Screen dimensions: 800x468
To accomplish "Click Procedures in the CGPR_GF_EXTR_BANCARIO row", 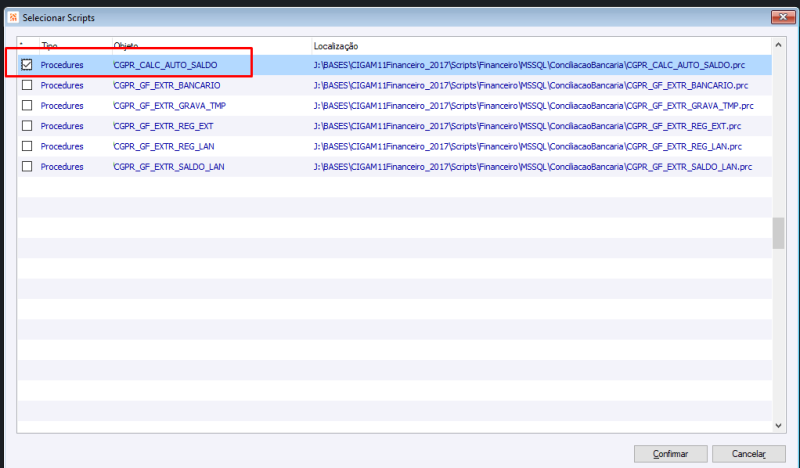I will [x=62, y=85].
